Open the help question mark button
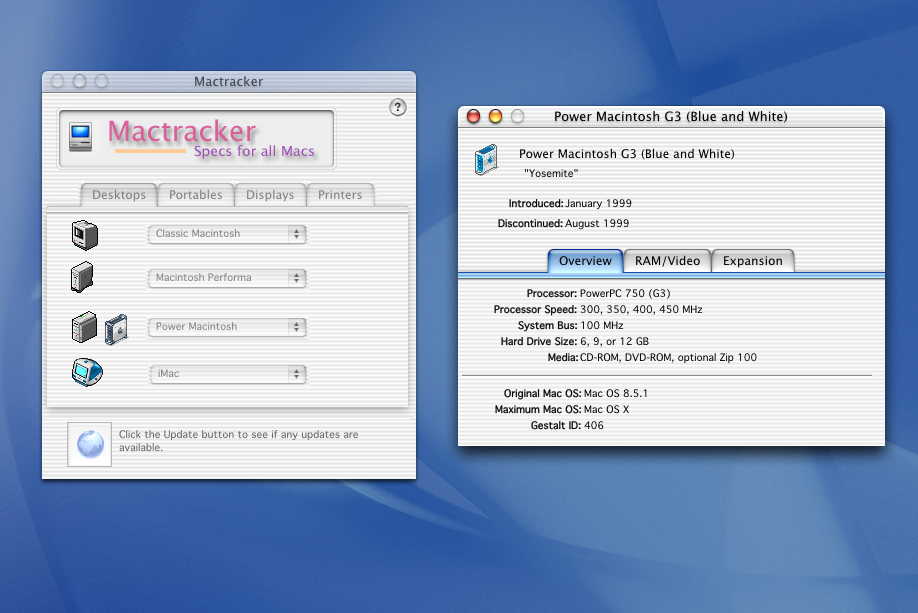The width and height of the screenshot is (918, 613). (x=398, y=107)
